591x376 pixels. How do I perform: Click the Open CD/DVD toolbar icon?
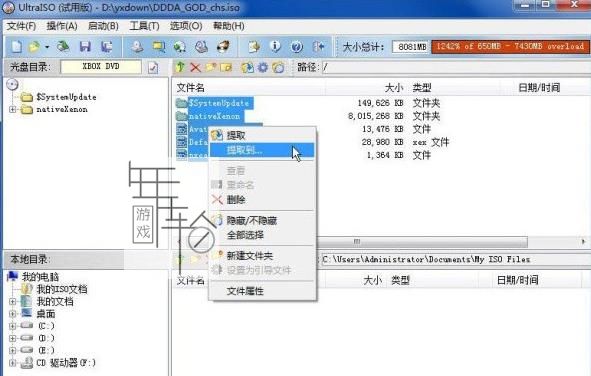pos(63,47)
